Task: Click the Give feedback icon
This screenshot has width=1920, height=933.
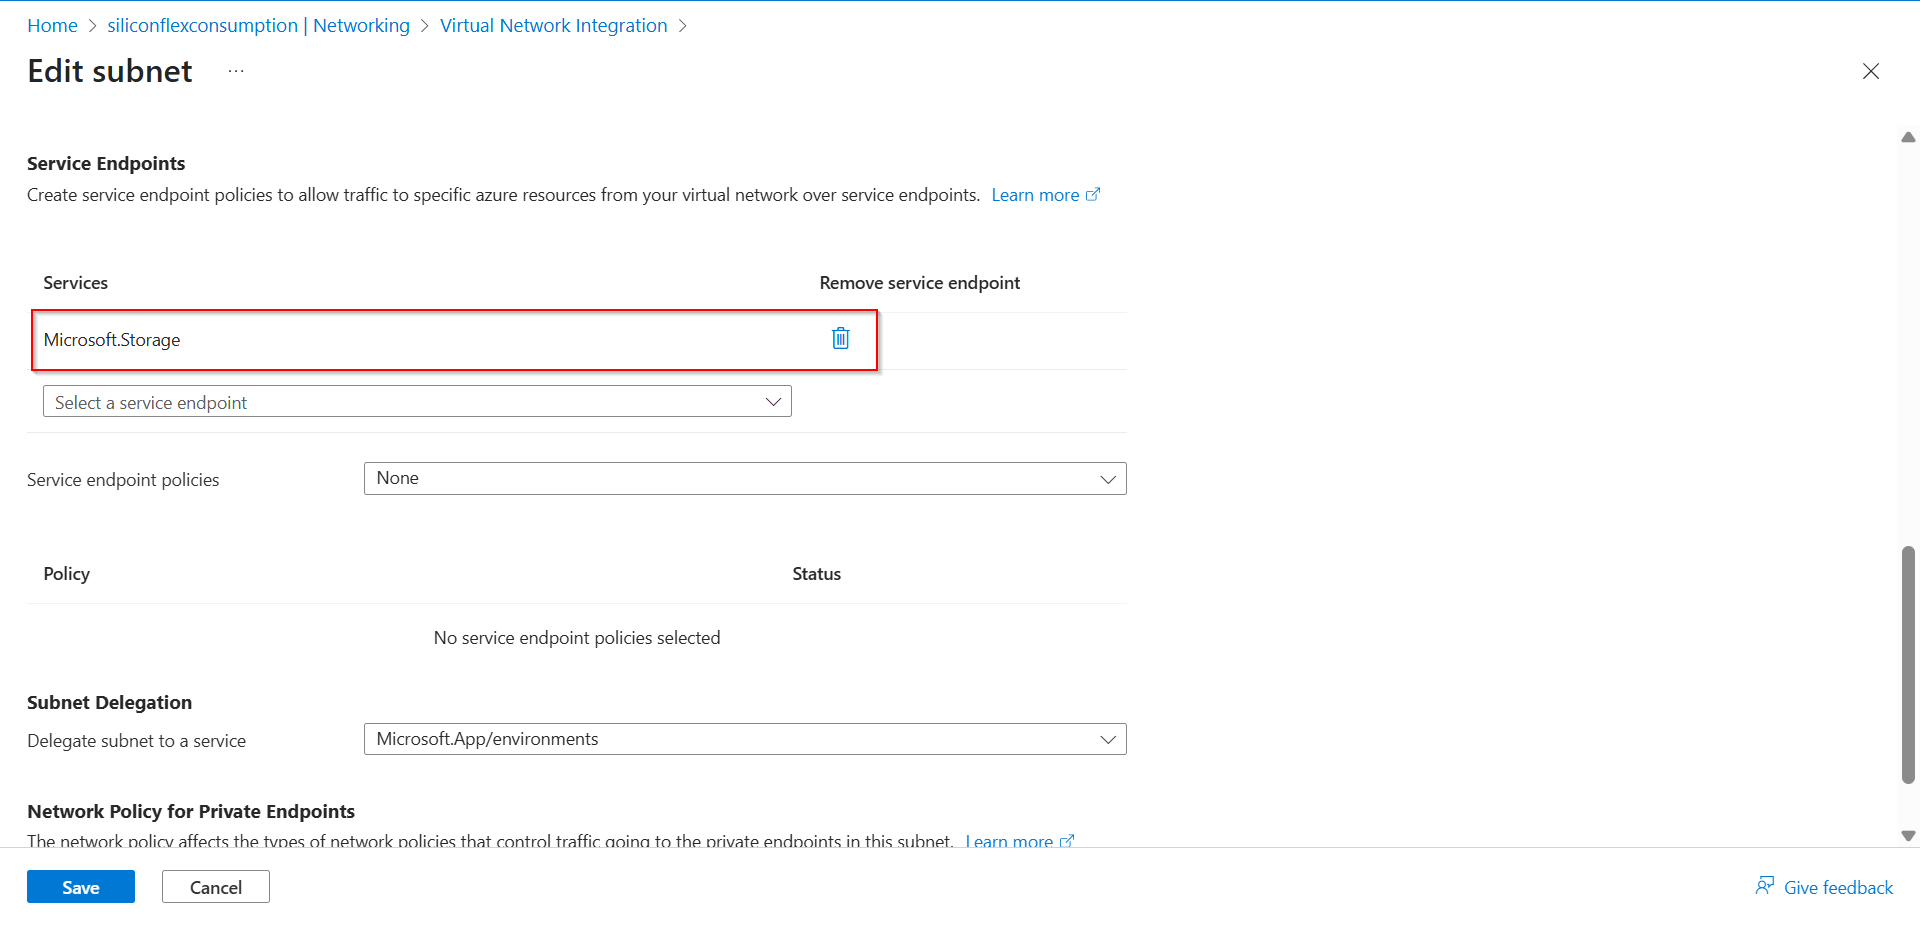Action: 1765,886
